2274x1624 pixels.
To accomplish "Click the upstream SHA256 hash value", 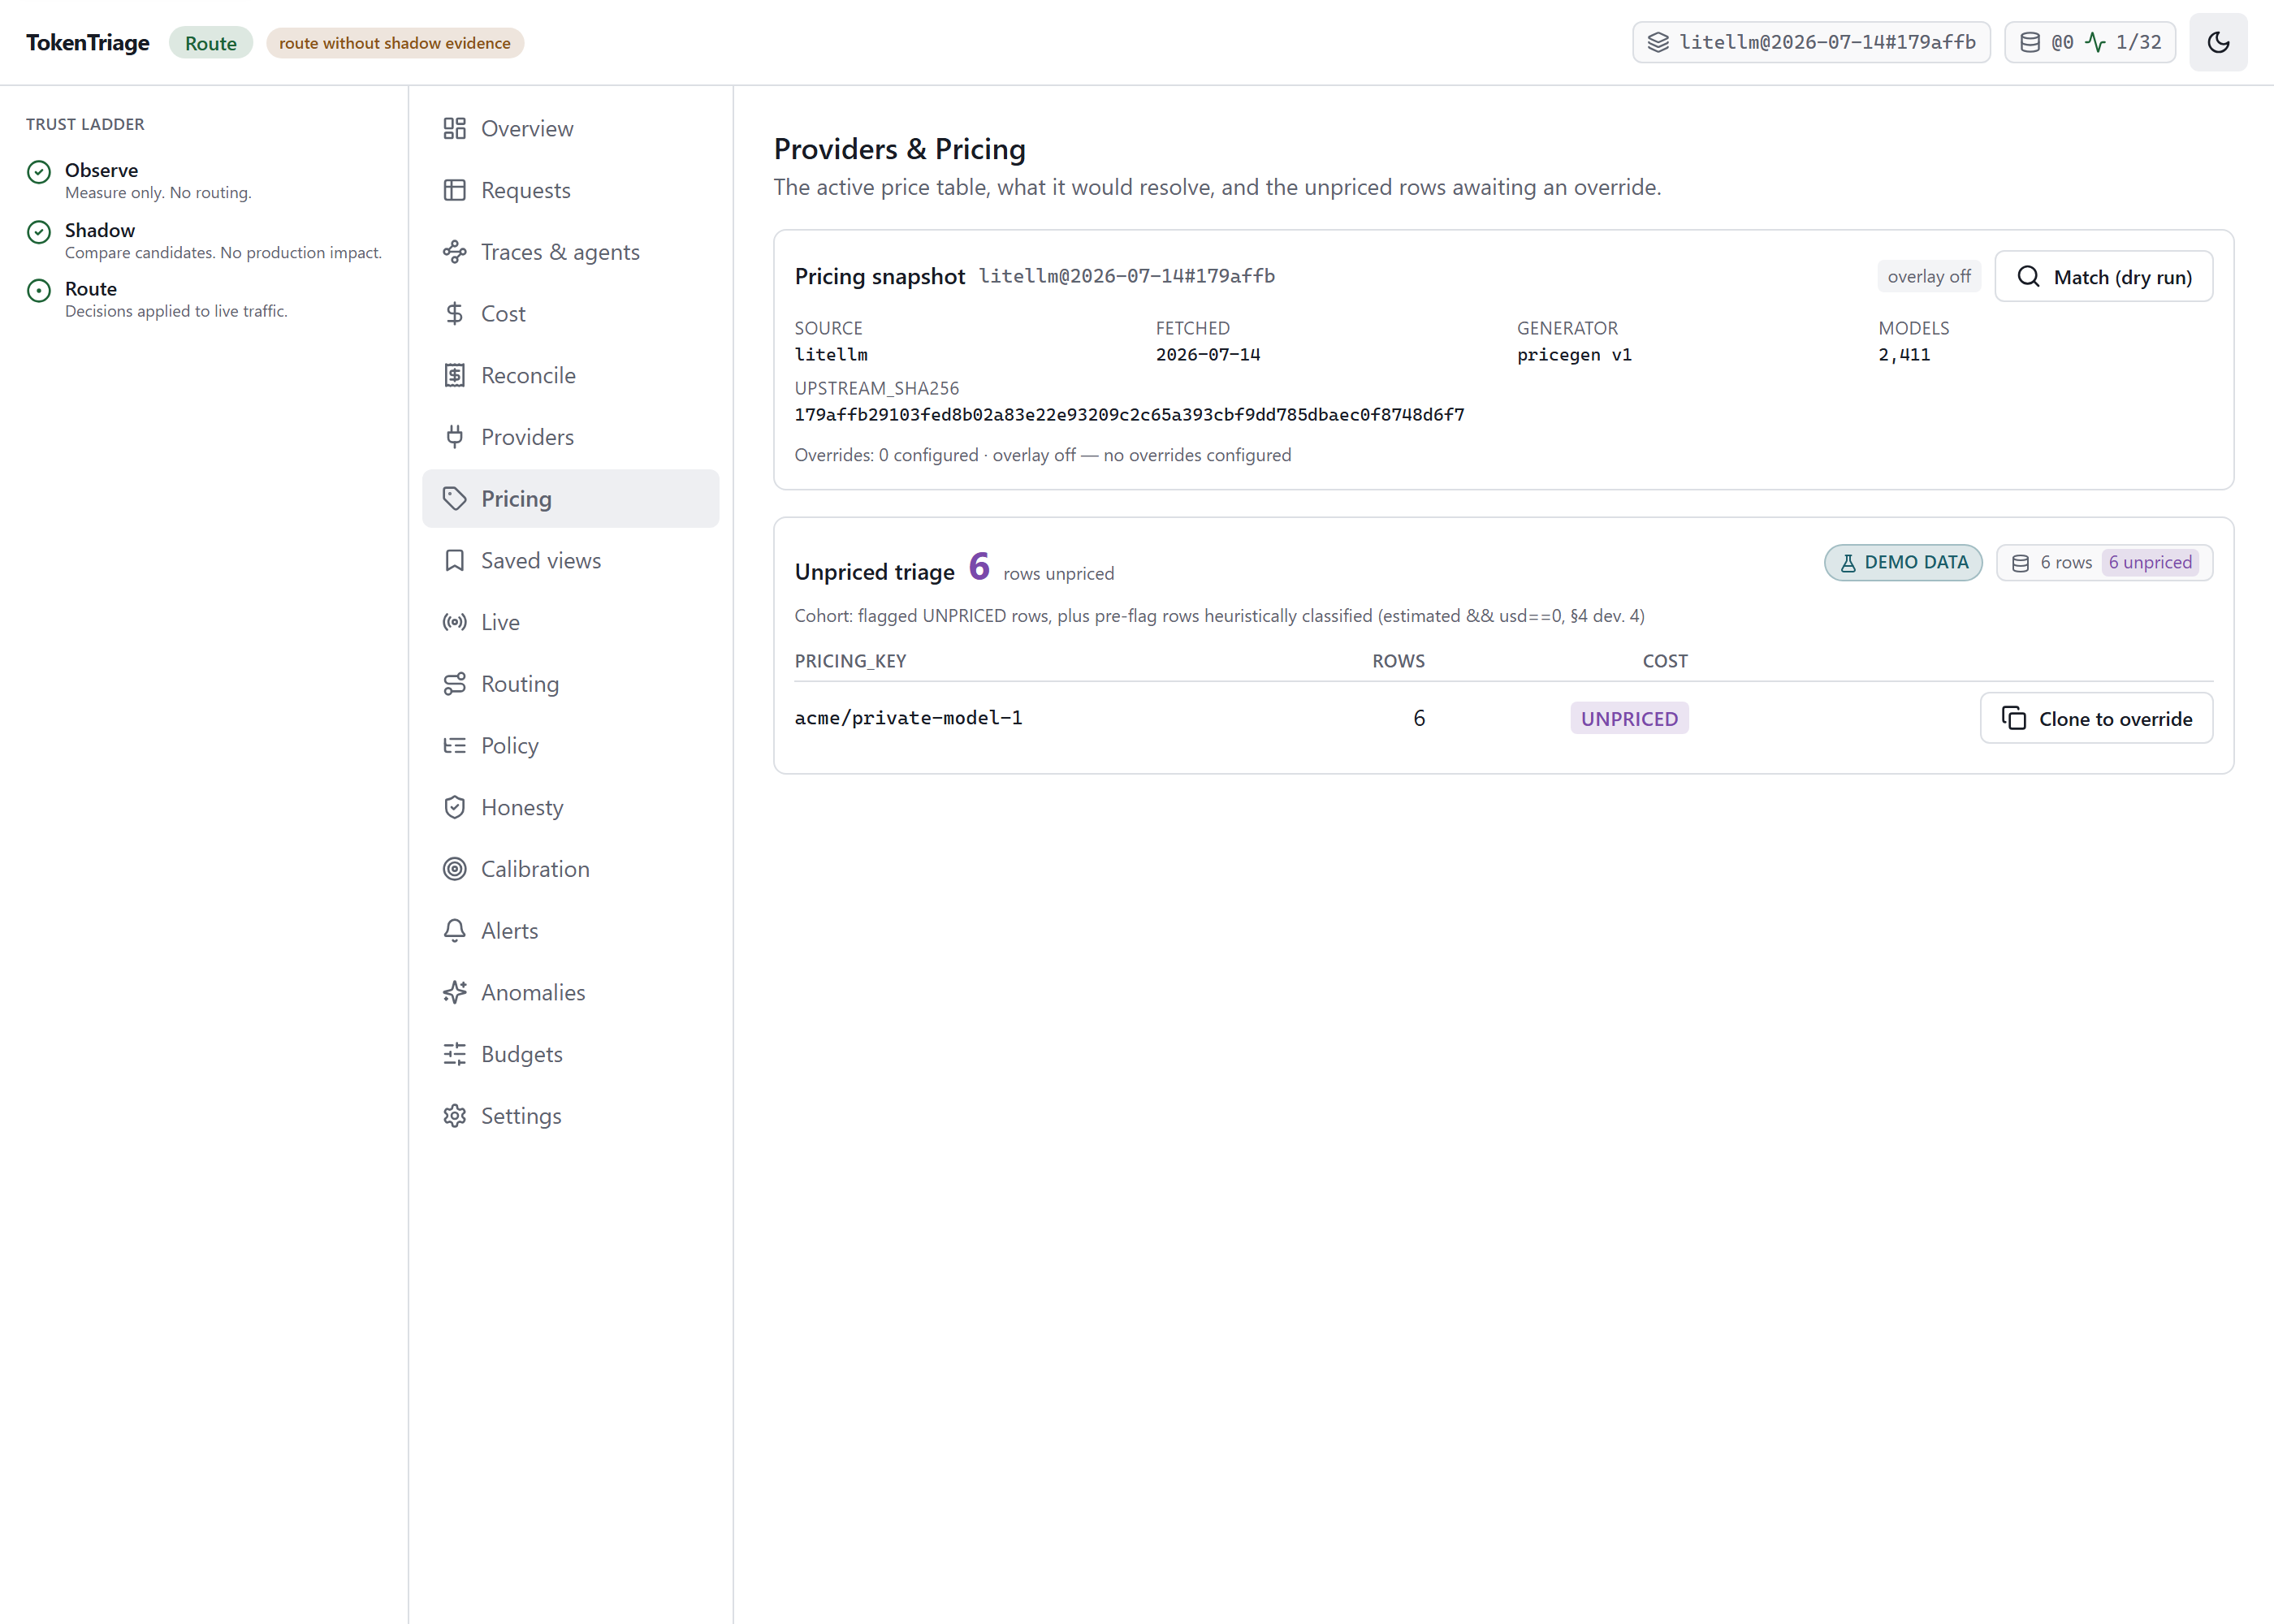I will click(1129, 414).
